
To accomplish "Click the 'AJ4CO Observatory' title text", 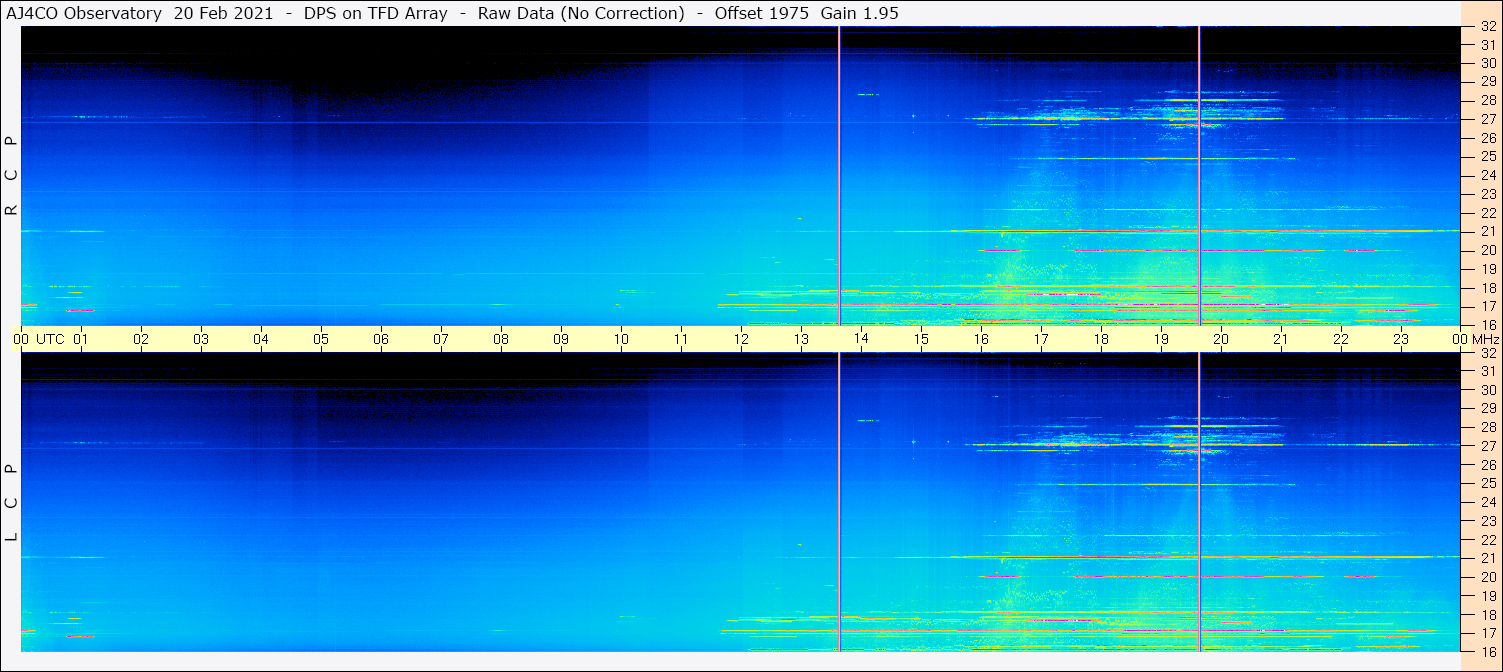I will tap(84, 14).
